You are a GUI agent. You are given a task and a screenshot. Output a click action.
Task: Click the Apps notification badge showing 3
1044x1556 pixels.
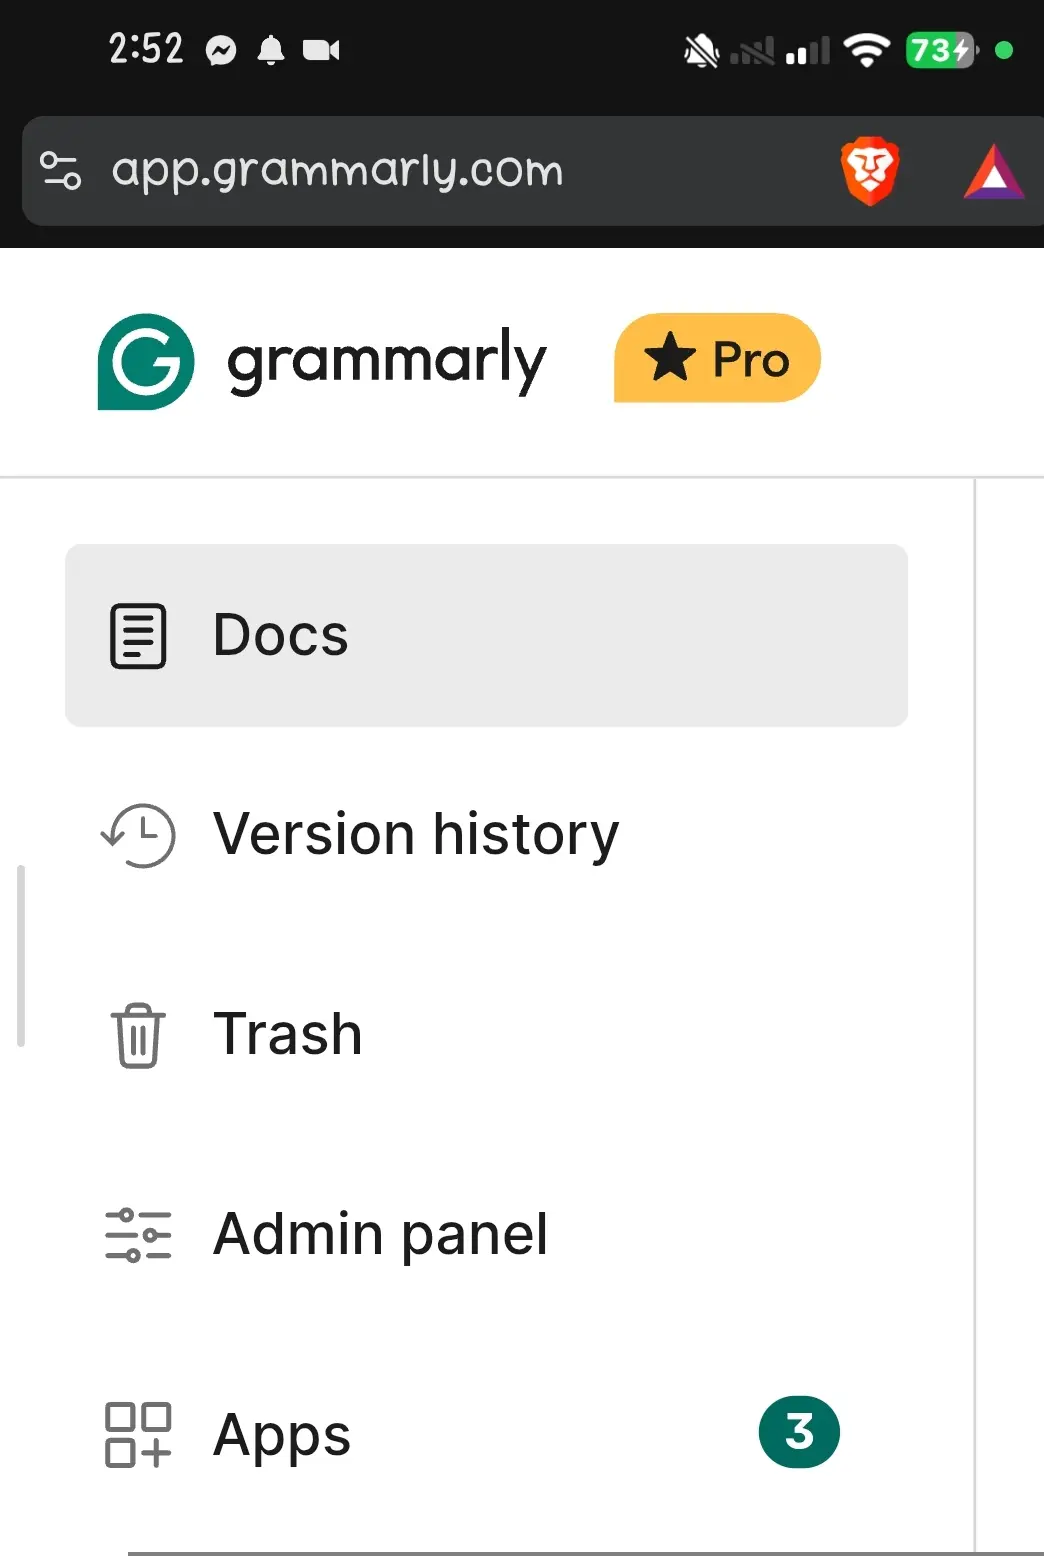(799, 1432)
